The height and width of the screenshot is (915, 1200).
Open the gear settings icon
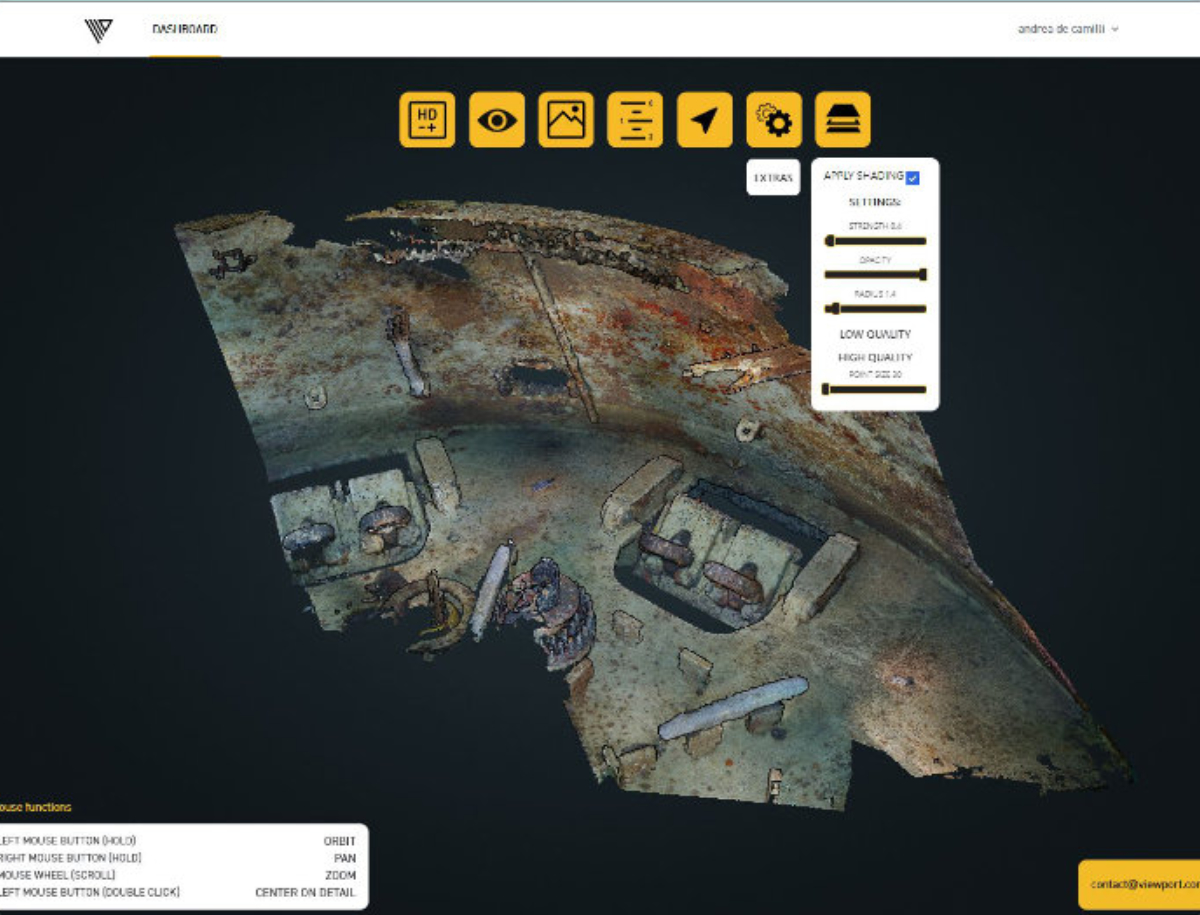click(x=774, y=120)
